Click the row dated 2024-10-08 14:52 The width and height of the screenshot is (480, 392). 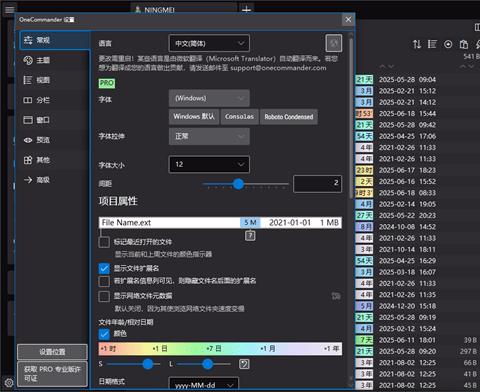417,227
